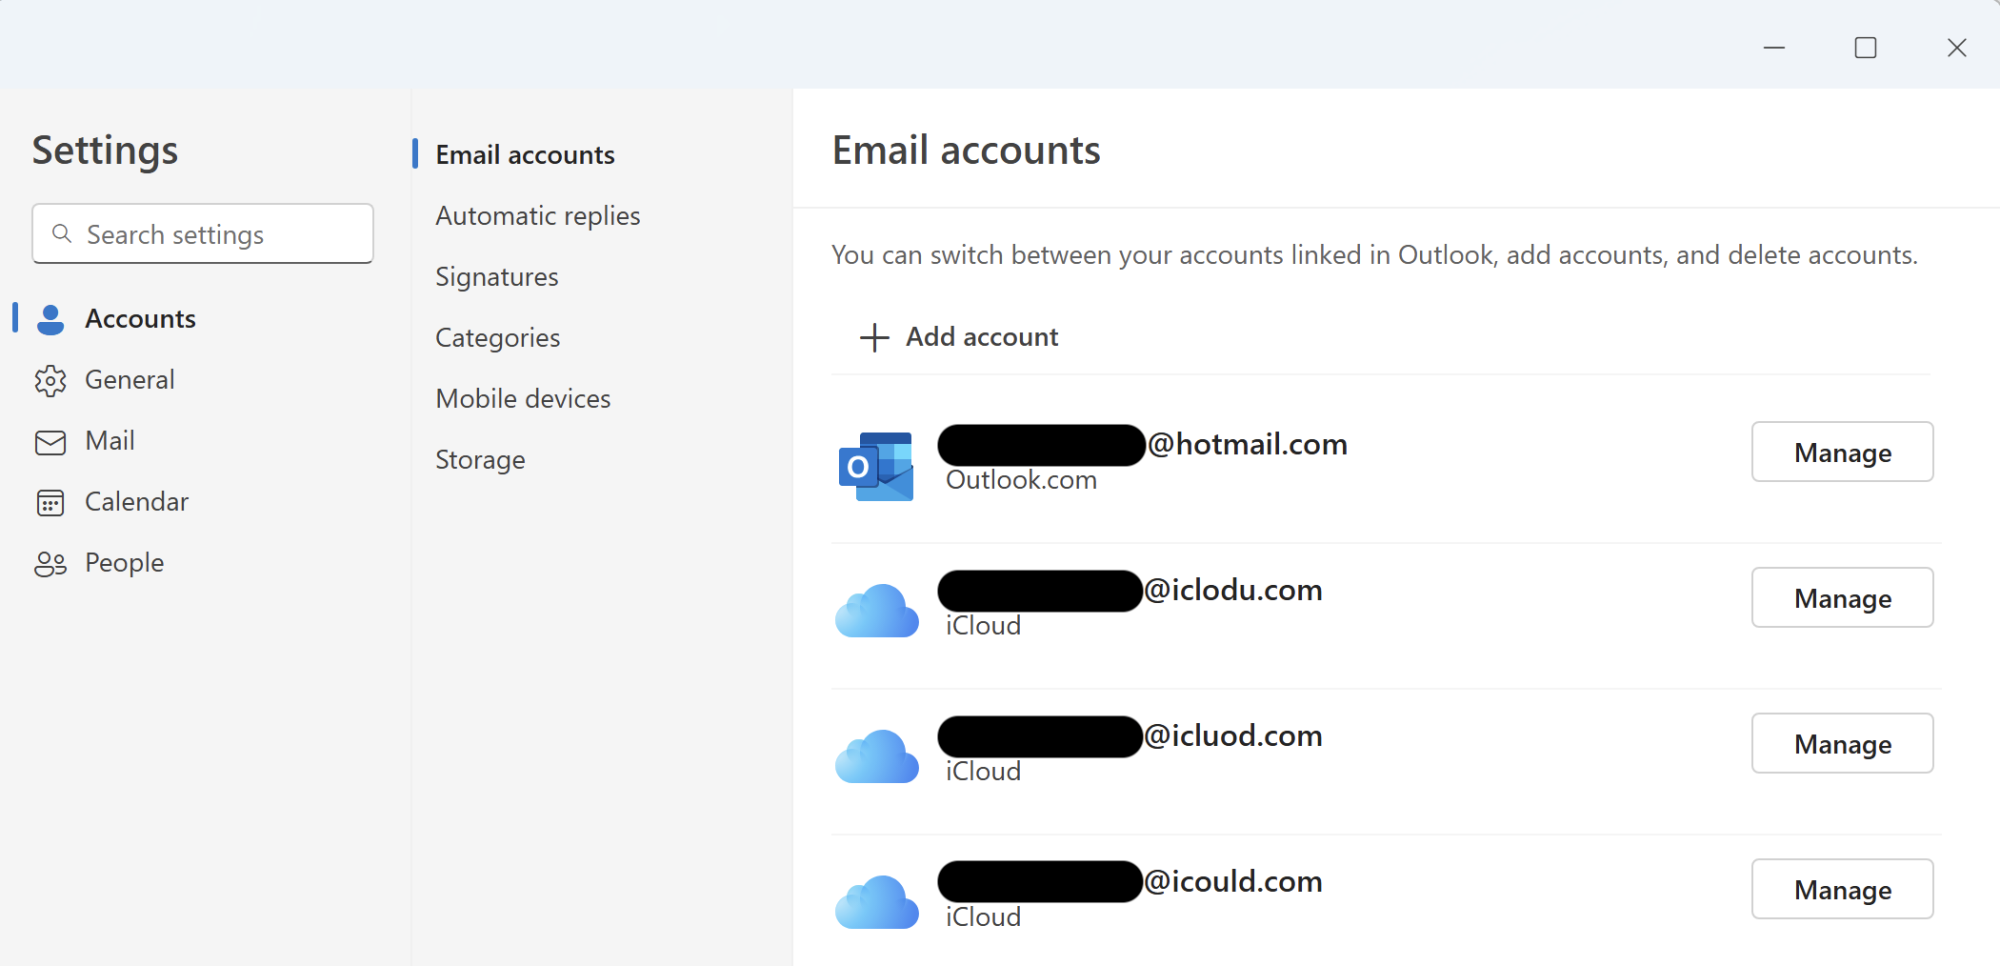Select the Email accounts subsection
2000x966 pixels.
525,155
